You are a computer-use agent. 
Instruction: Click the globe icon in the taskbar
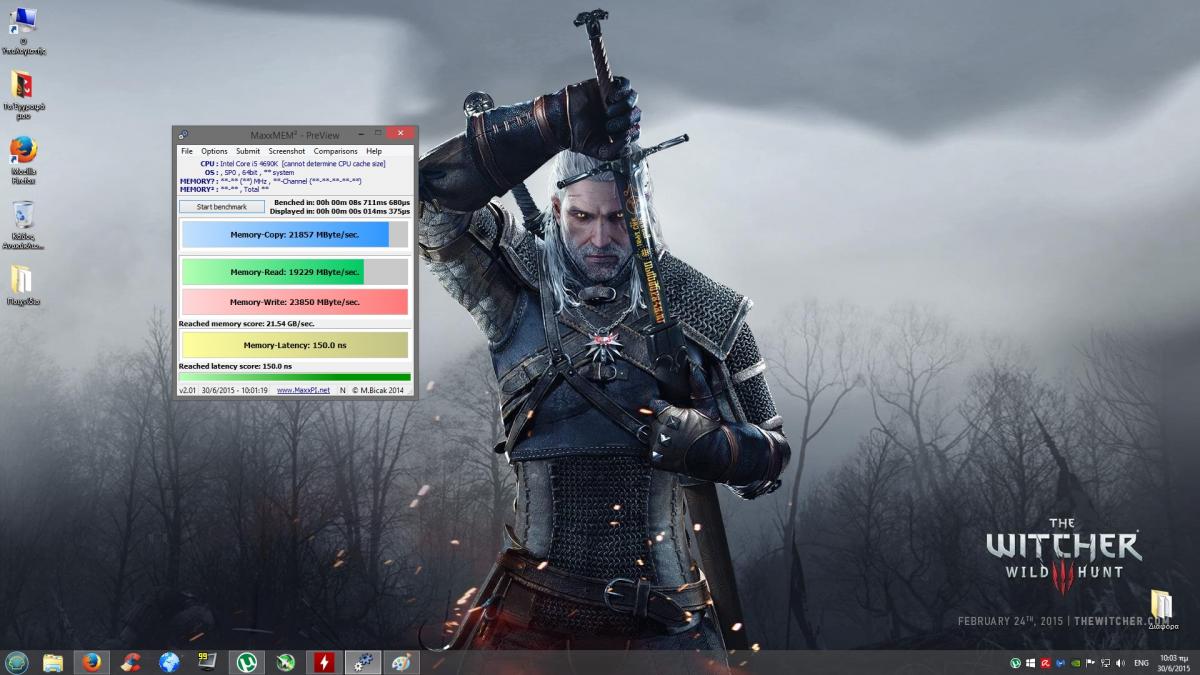click(x=169, y=662)
